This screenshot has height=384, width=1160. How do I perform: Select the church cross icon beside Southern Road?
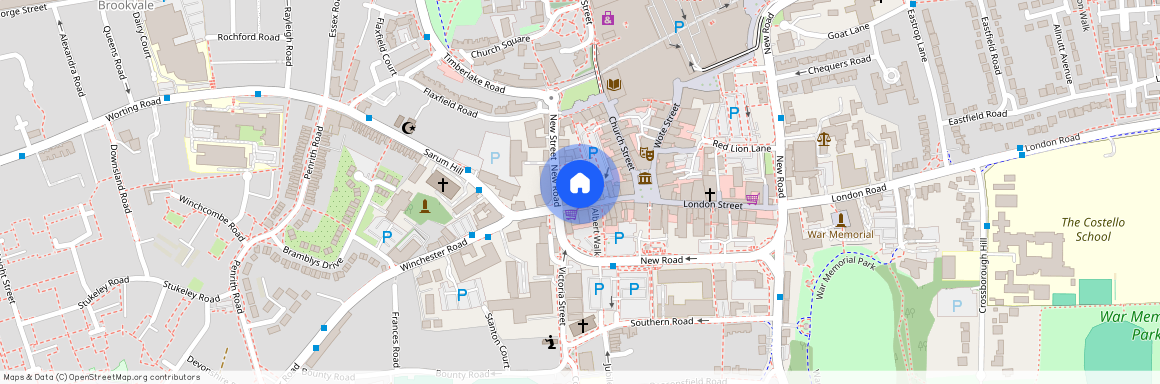tap(583, 325)
